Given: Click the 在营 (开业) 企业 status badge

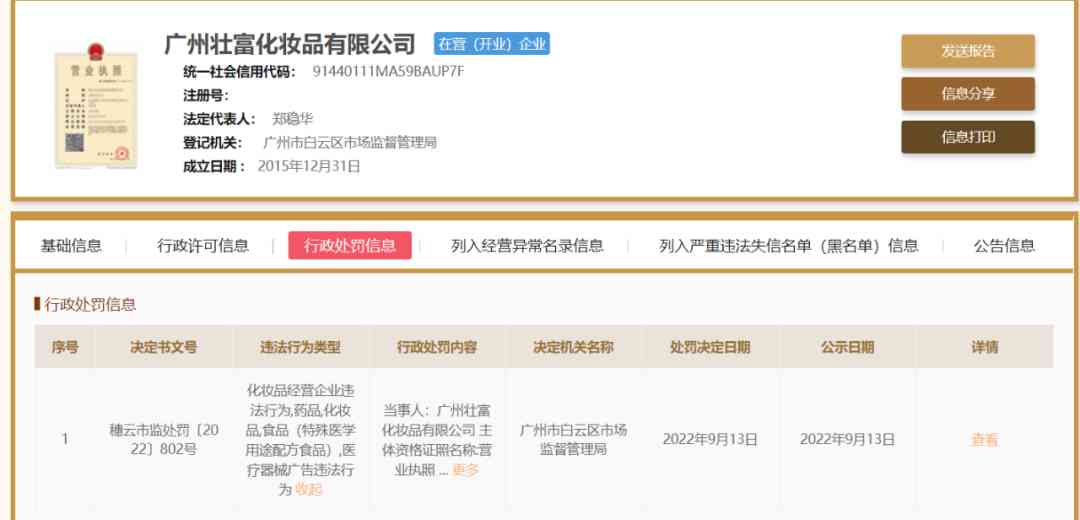Looking at the screenshot, I should click(491, 44).
